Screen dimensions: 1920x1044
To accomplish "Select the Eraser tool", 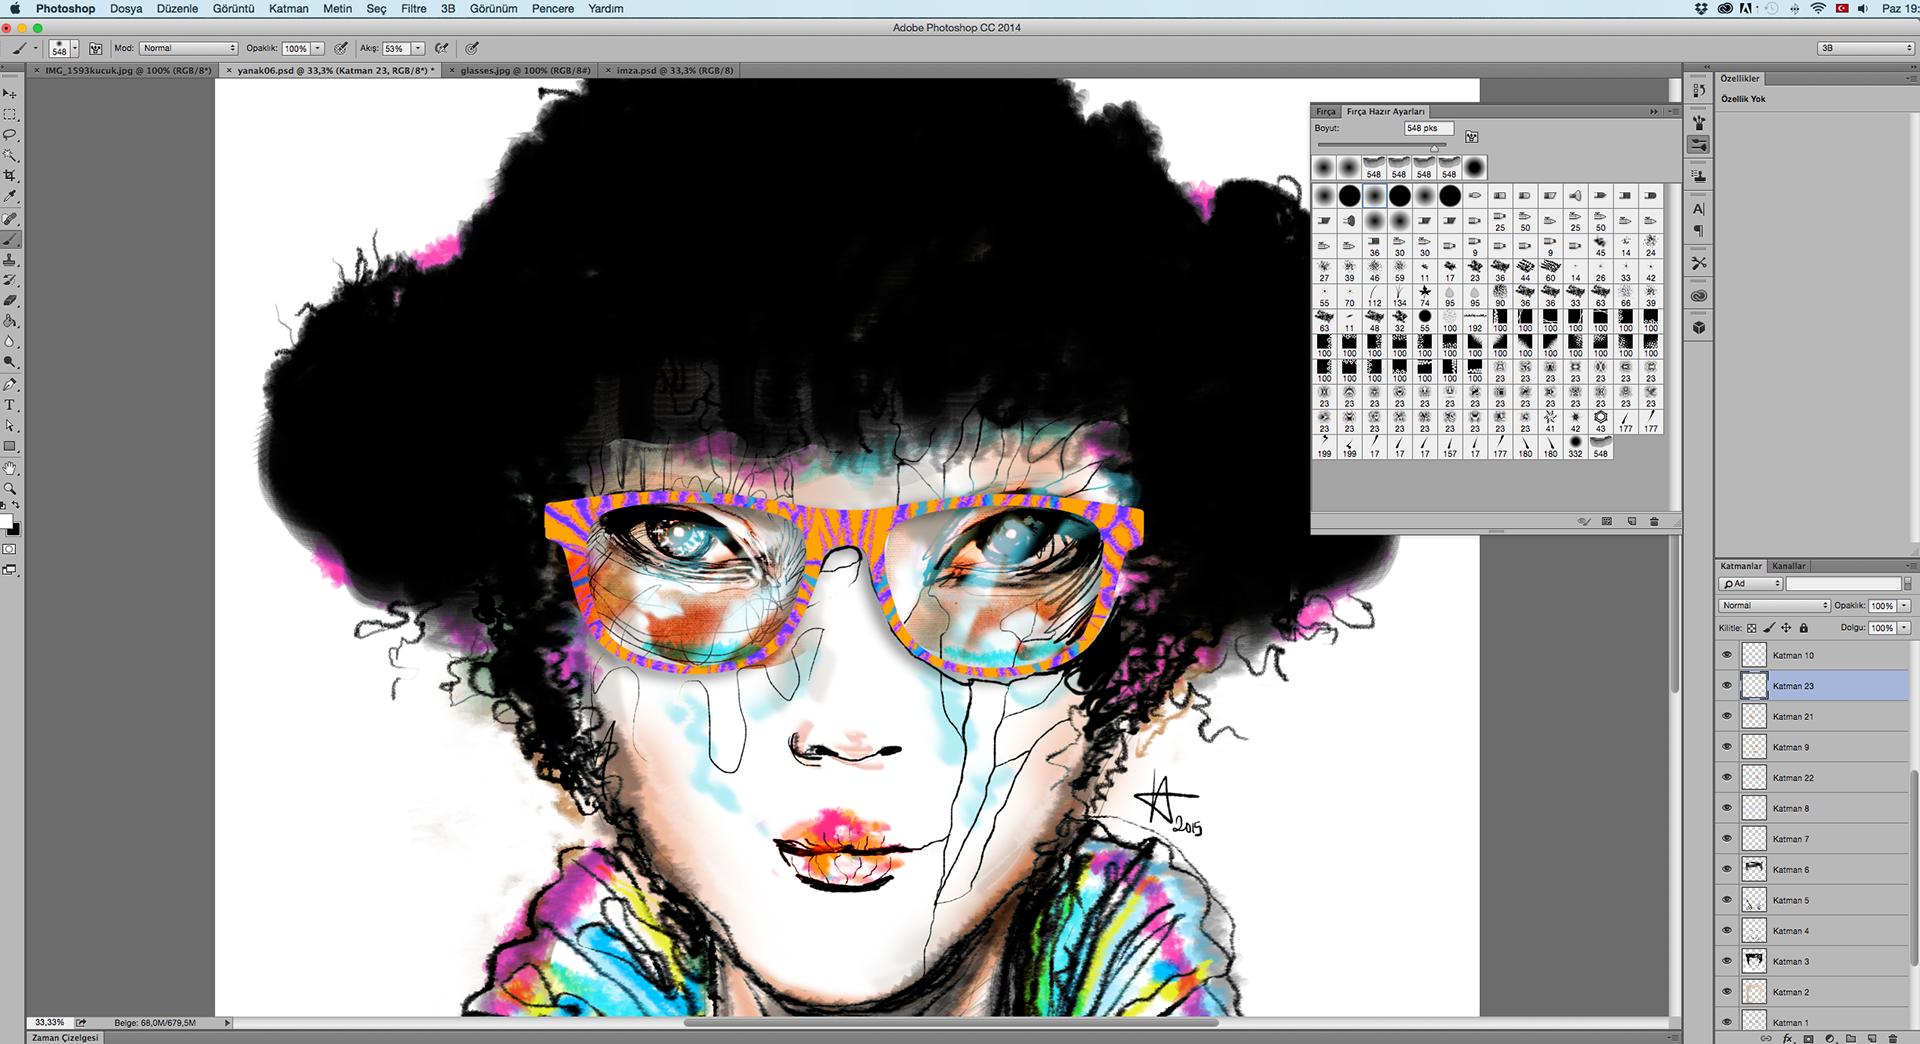I will tap(10, 300).
